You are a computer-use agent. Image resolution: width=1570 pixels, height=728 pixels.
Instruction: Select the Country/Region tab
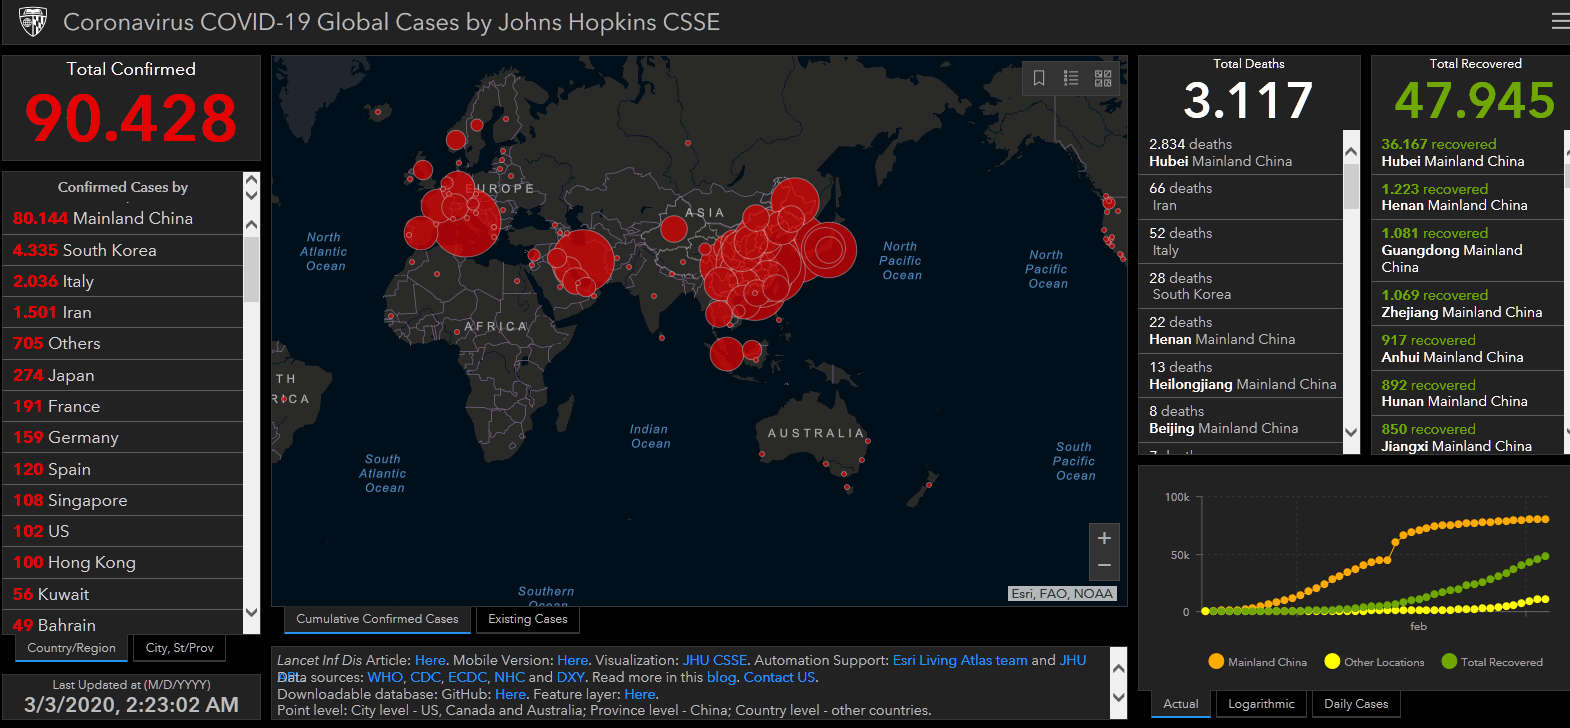tap(71, 648)
